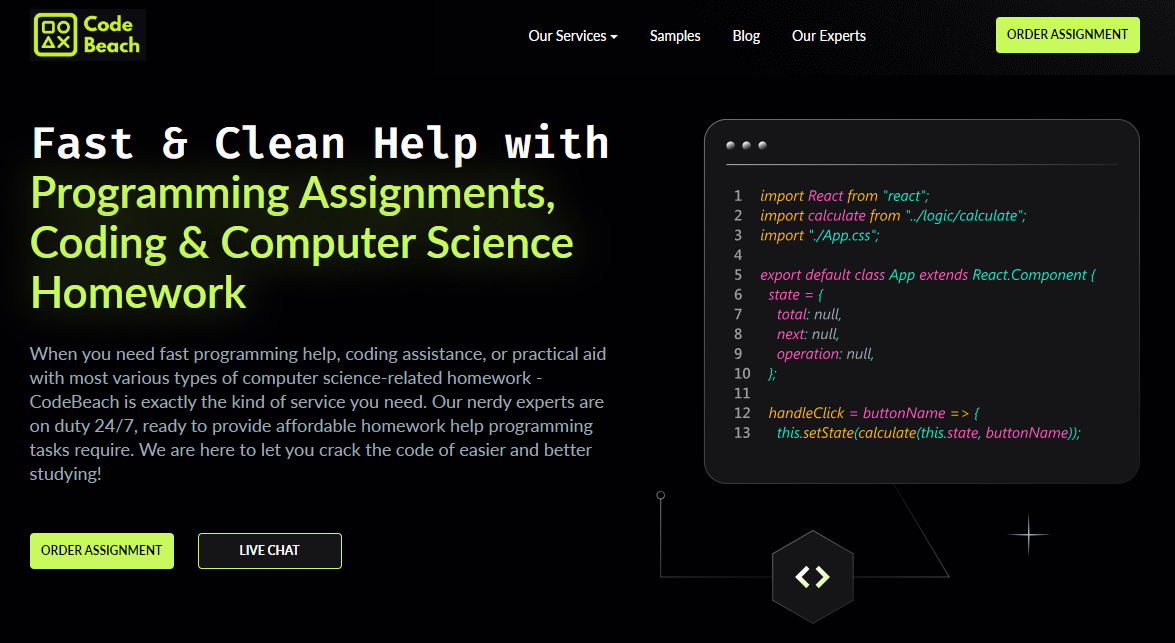Click the paragraph starting 'When you need fast'
This screenshot has height=643, width=1175.
tap(318, 414)
